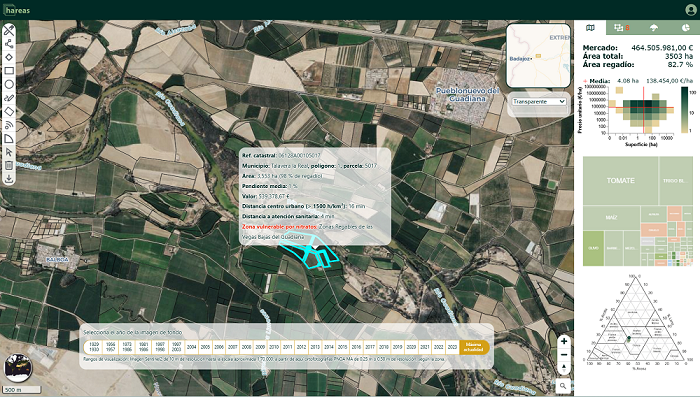This screenshot has width=700, height=397.
Task: Select the quarter-circle sector tool
Action: (x=9, y=139)
